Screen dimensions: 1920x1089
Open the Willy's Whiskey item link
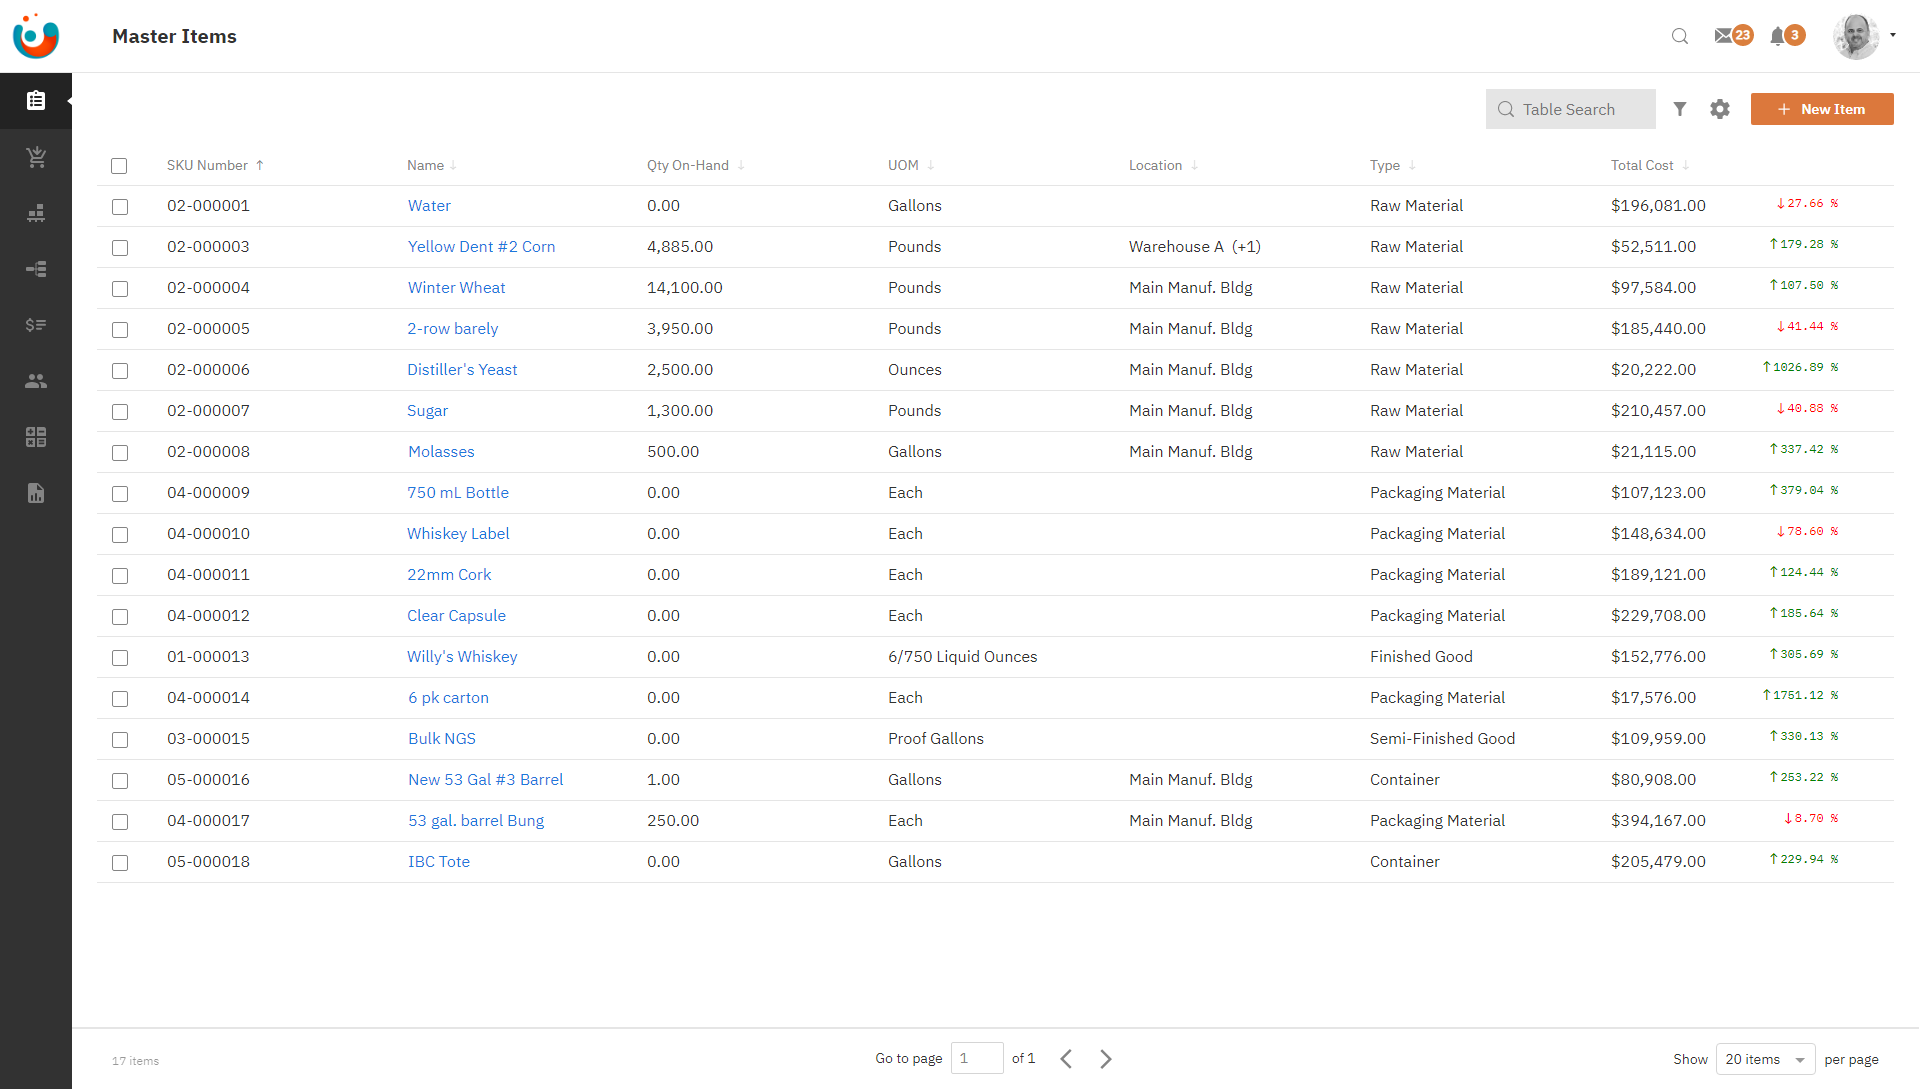pyautogui.click(x=462, y=657)
